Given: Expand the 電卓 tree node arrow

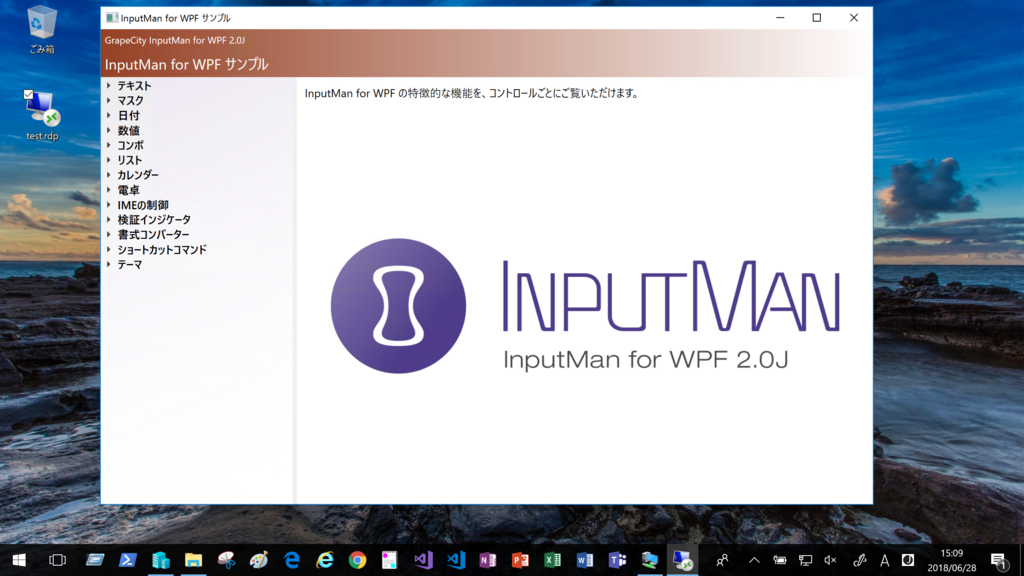Looking at the screenshot, I should click(x=109, y=190).
